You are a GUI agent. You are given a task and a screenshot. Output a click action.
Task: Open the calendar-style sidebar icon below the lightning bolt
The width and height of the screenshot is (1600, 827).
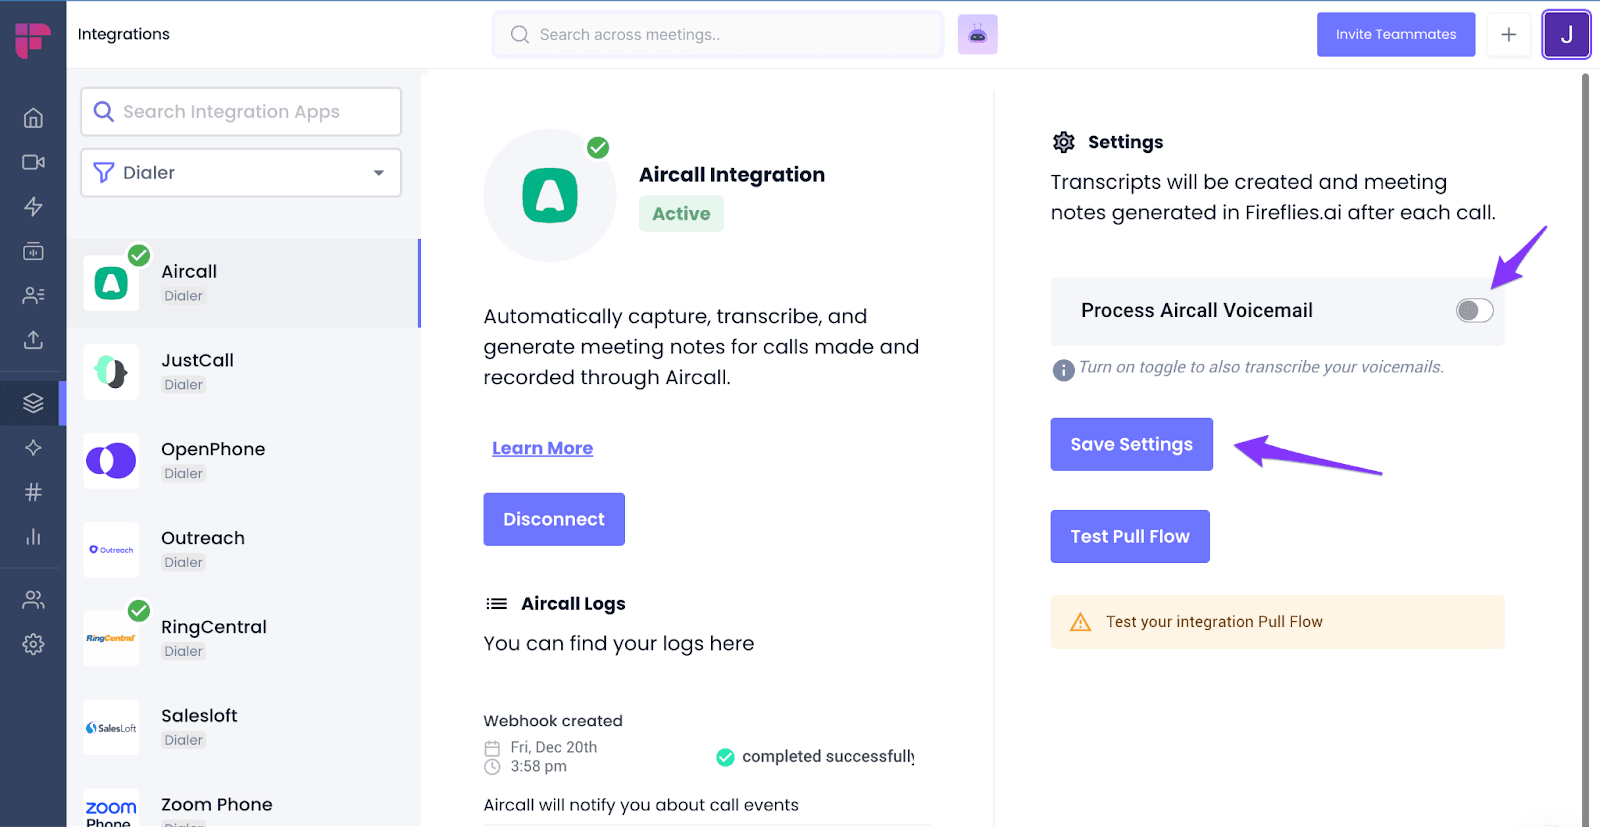(x=33, y=251)
